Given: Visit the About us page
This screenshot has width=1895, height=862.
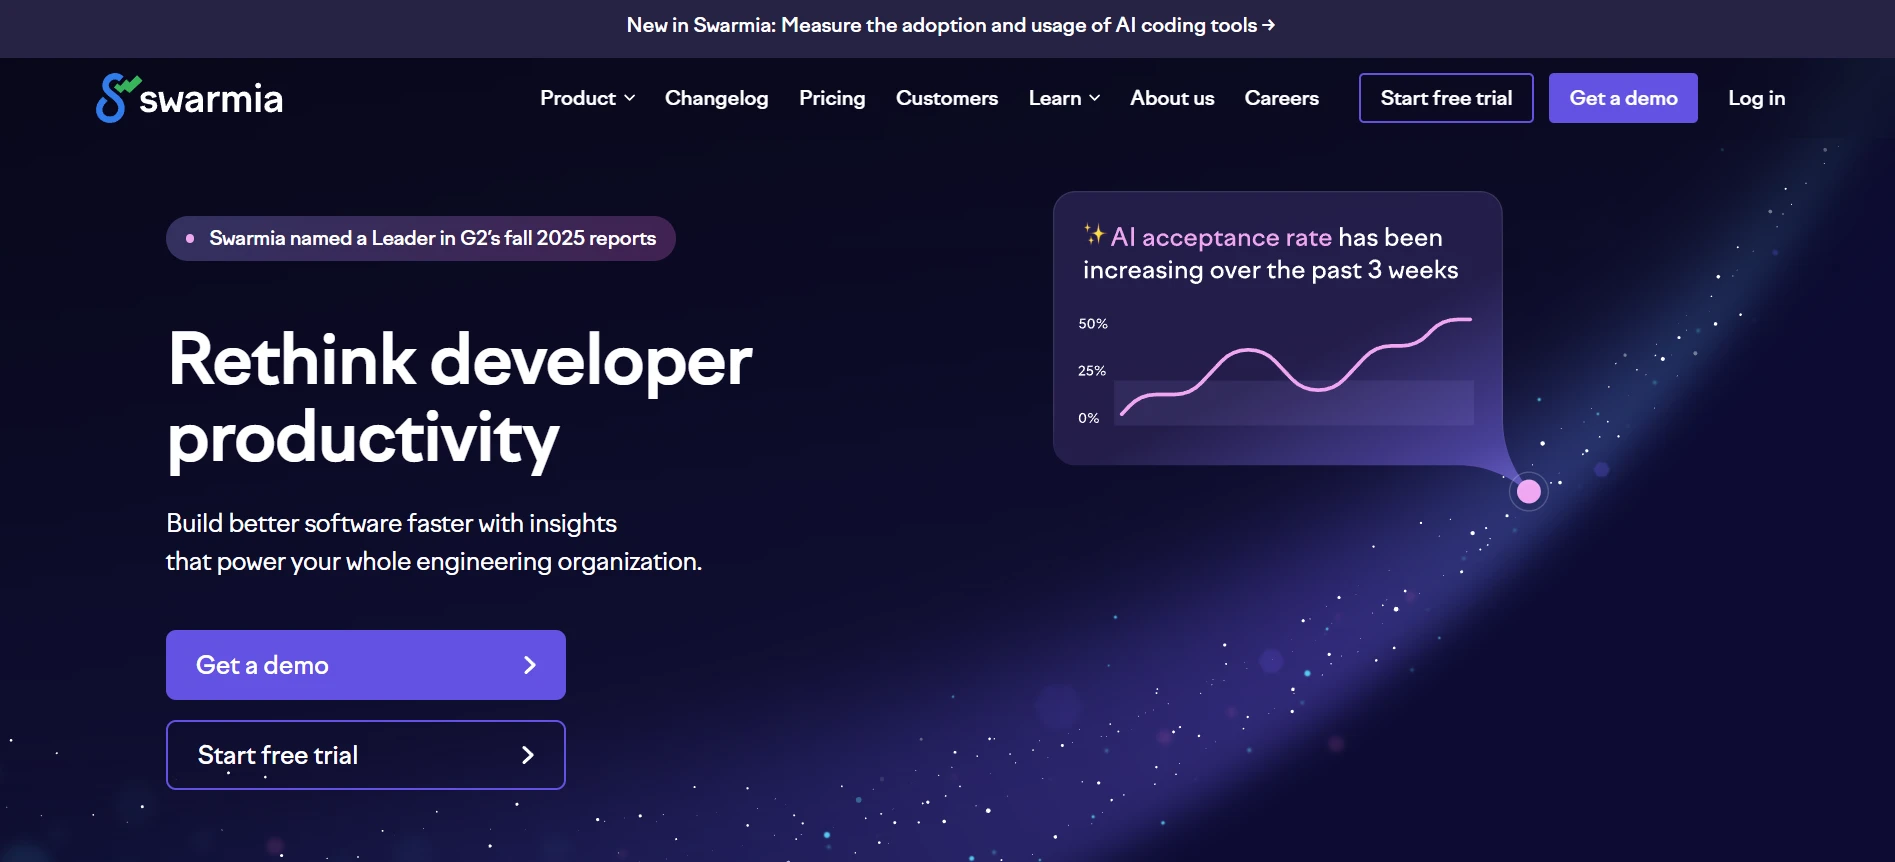Looking at the screenshot, I should [1172, 98].
